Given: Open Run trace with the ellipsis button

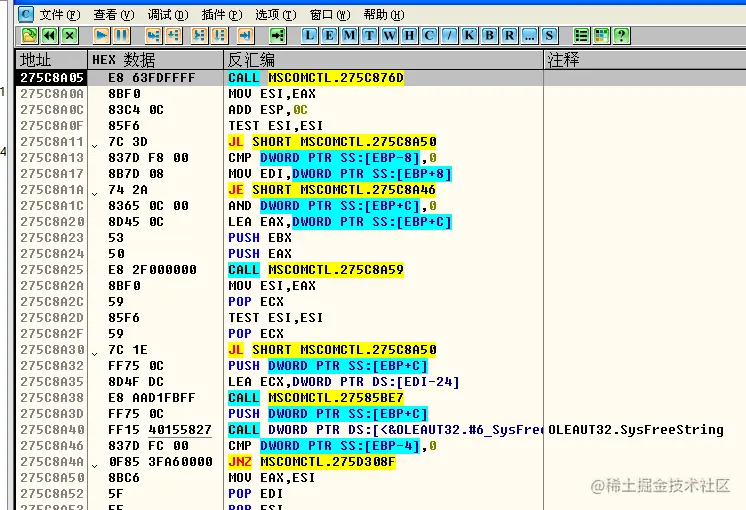Looking at the screenshot, I should [x=529, y=36].
